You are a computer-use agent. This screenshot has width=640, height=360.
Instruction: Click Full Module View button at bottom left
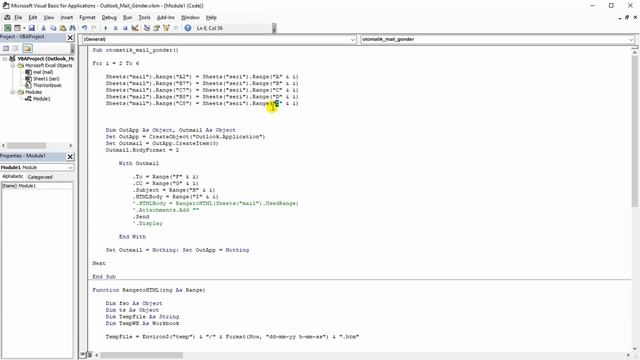[x=90, y=355]
